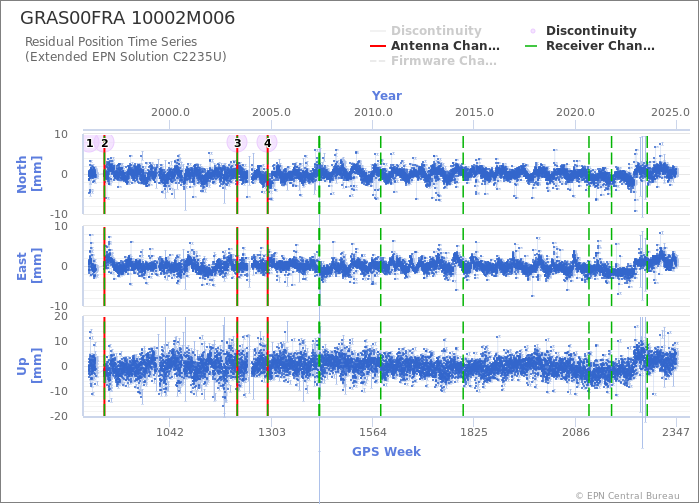Select discontinuity marker 3 in North panel
The height and width of the screenshot is (504, 700).
[238, 143]
